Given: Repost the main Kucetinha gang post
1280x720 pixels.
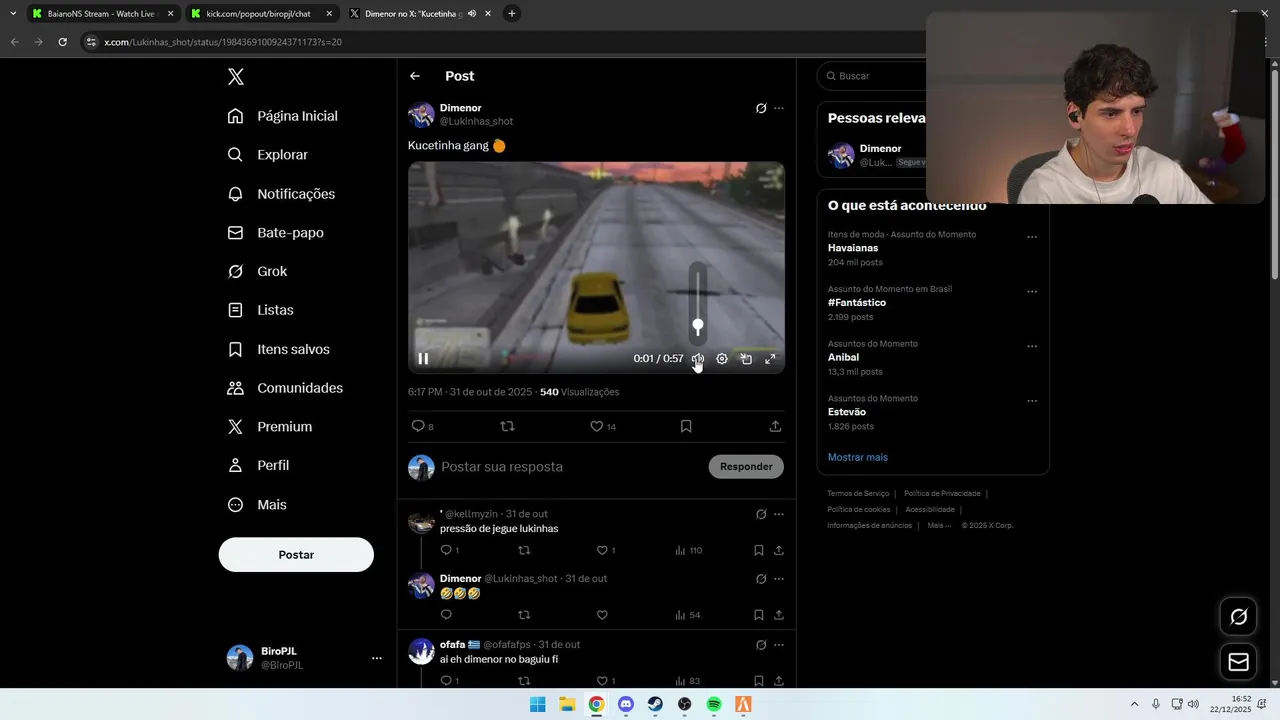Looking at the screenshot, I should click(507, 426).
